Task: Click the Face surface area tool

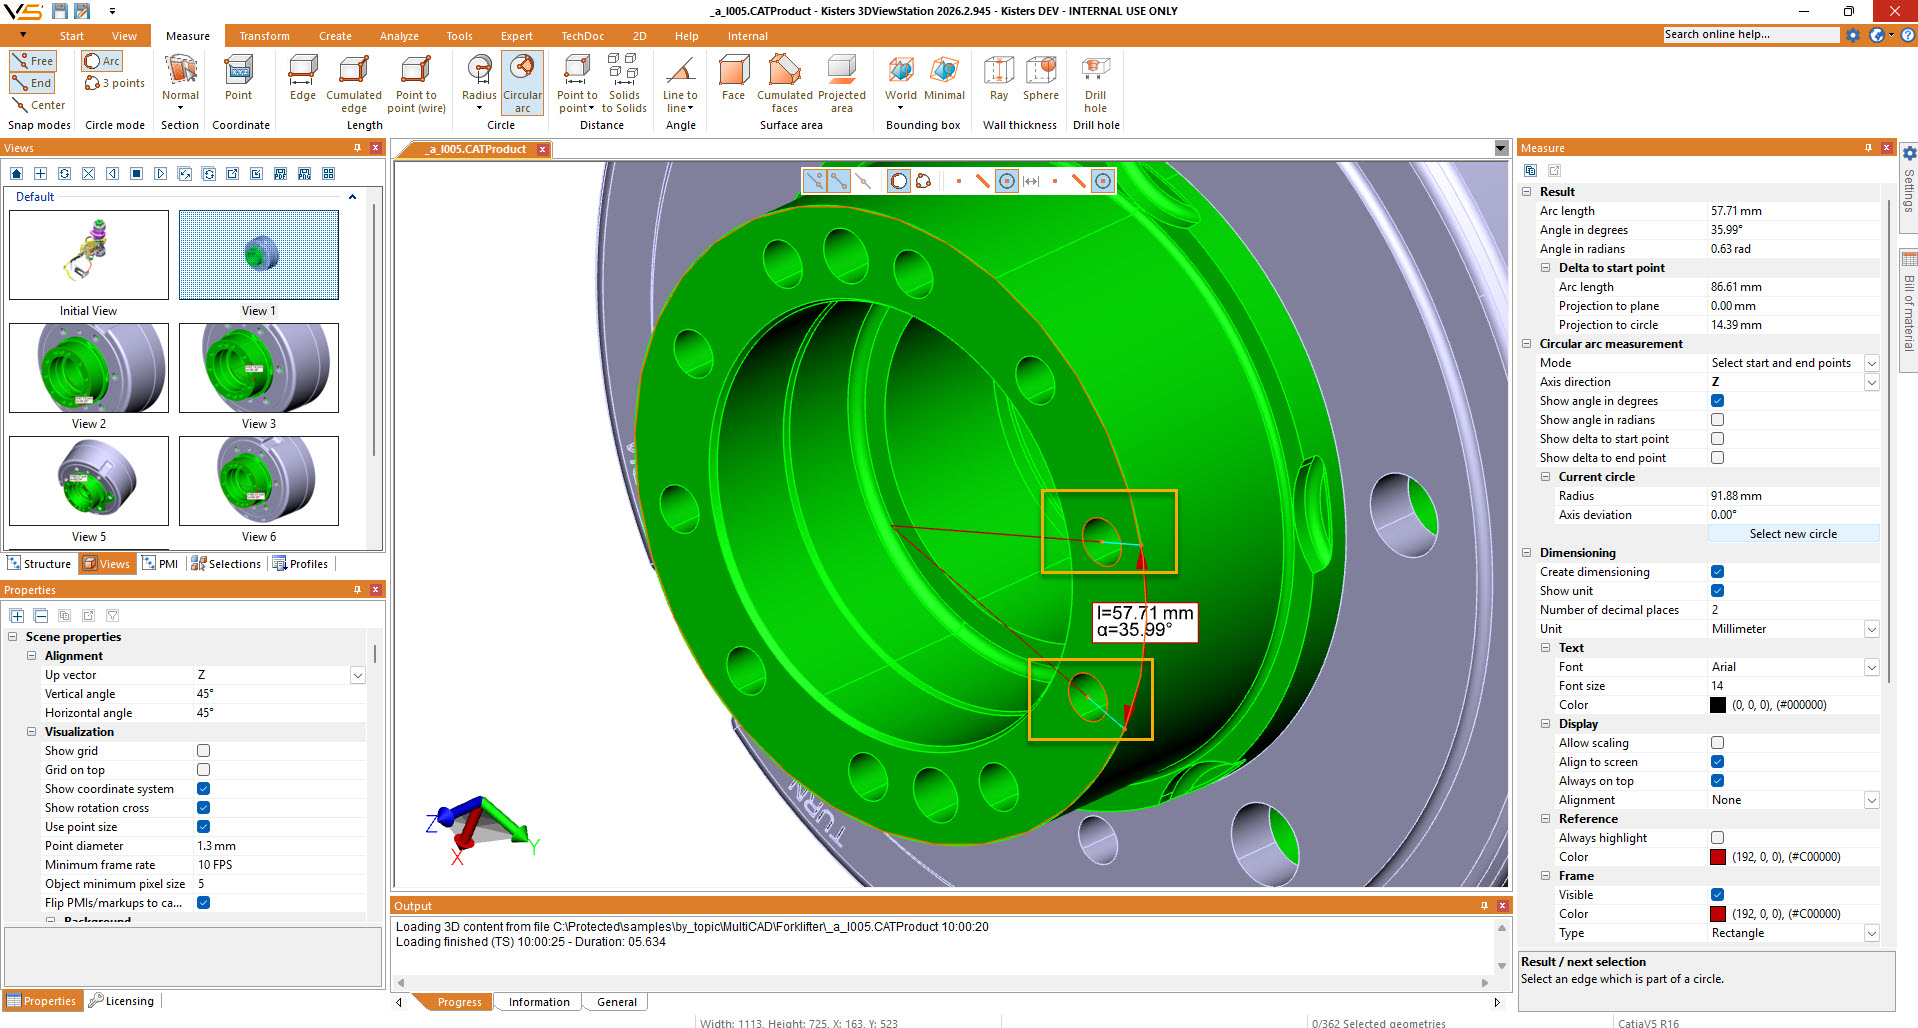Action: pyautogui.click(x=733, y=78)
